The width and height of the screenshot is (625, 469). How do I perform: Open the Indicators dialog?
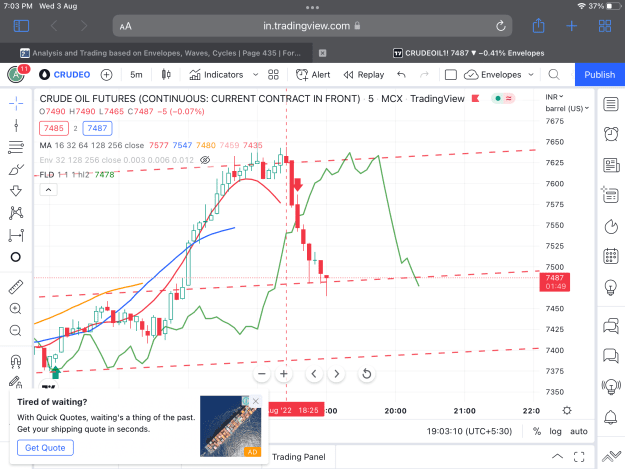click(216, 75)
